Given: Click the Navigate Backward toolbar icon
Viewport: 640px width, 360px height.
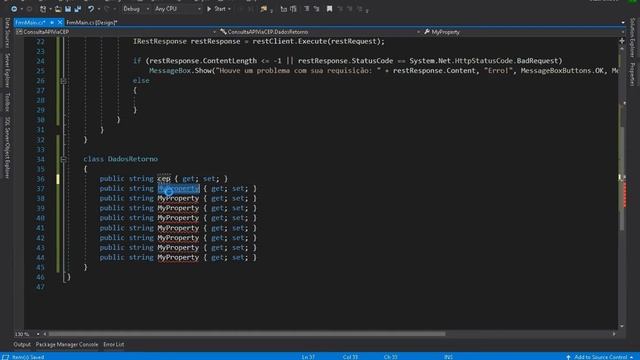Looking at the screenshot, I should point(14,9).
